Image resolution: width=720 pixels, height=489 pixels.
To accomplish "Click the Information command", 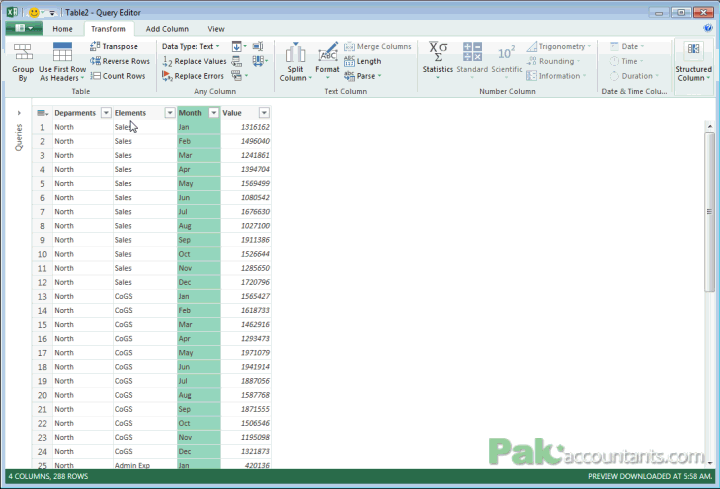I will [556, 76].
